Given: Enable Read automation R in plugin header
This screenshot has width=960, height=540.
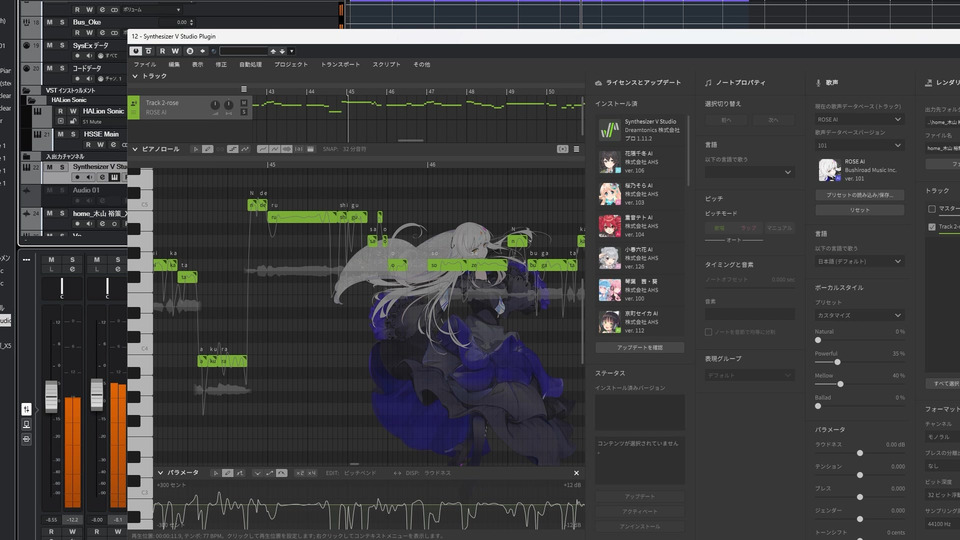Looking at the screenshot, I should (162, 51).
